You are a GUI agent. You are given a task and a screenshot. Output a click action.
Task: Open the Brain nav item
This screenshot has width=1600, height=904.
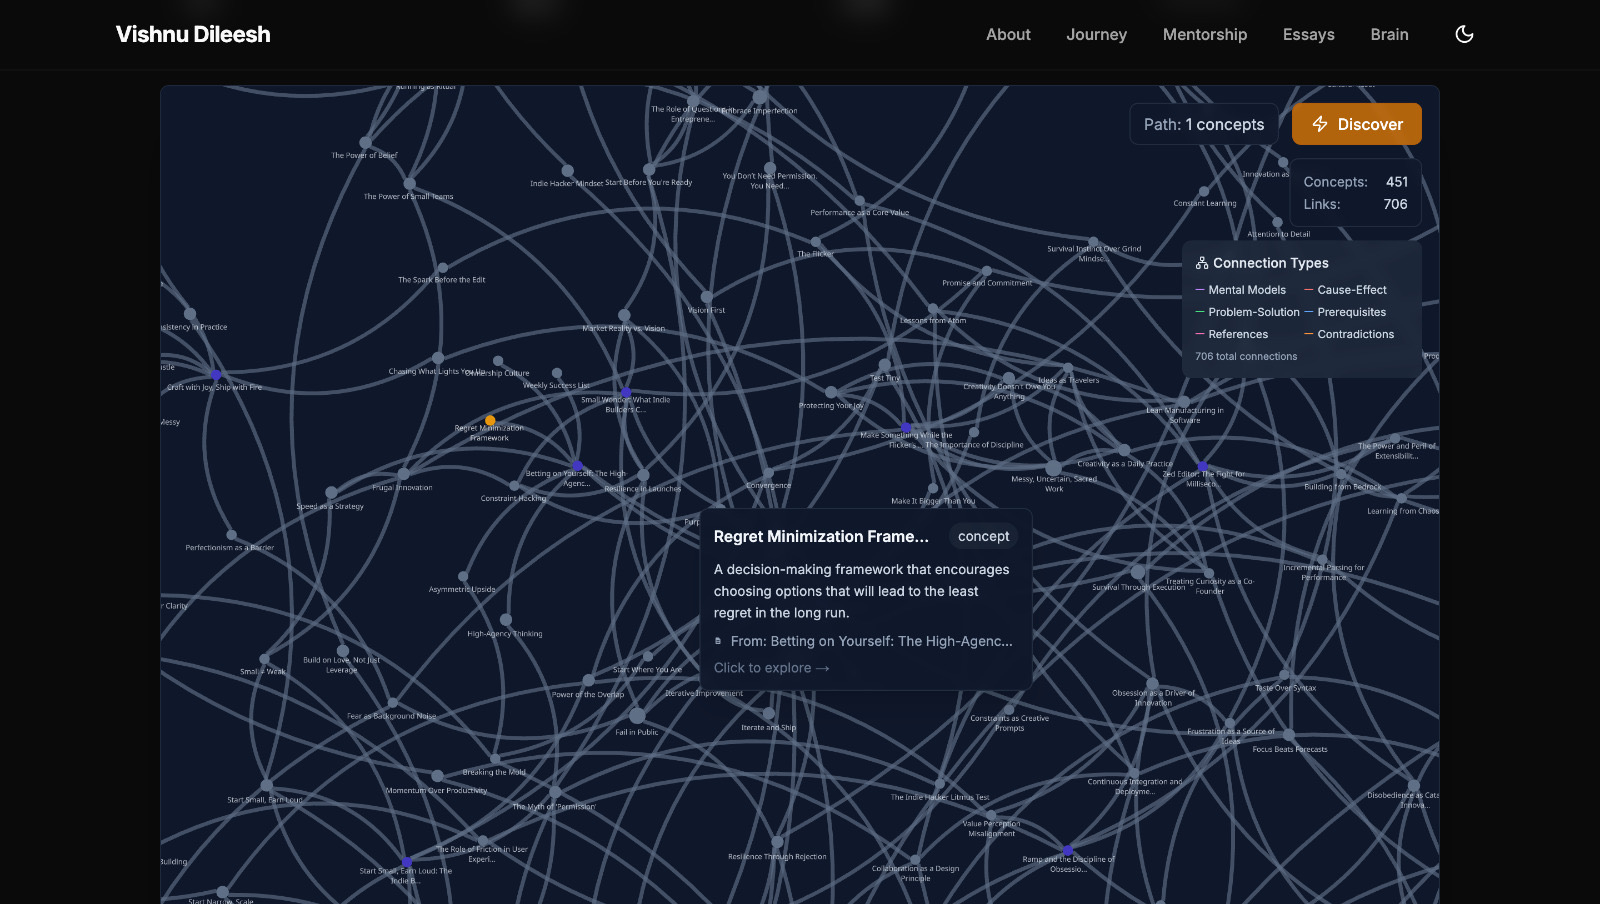click(1389, 34)
